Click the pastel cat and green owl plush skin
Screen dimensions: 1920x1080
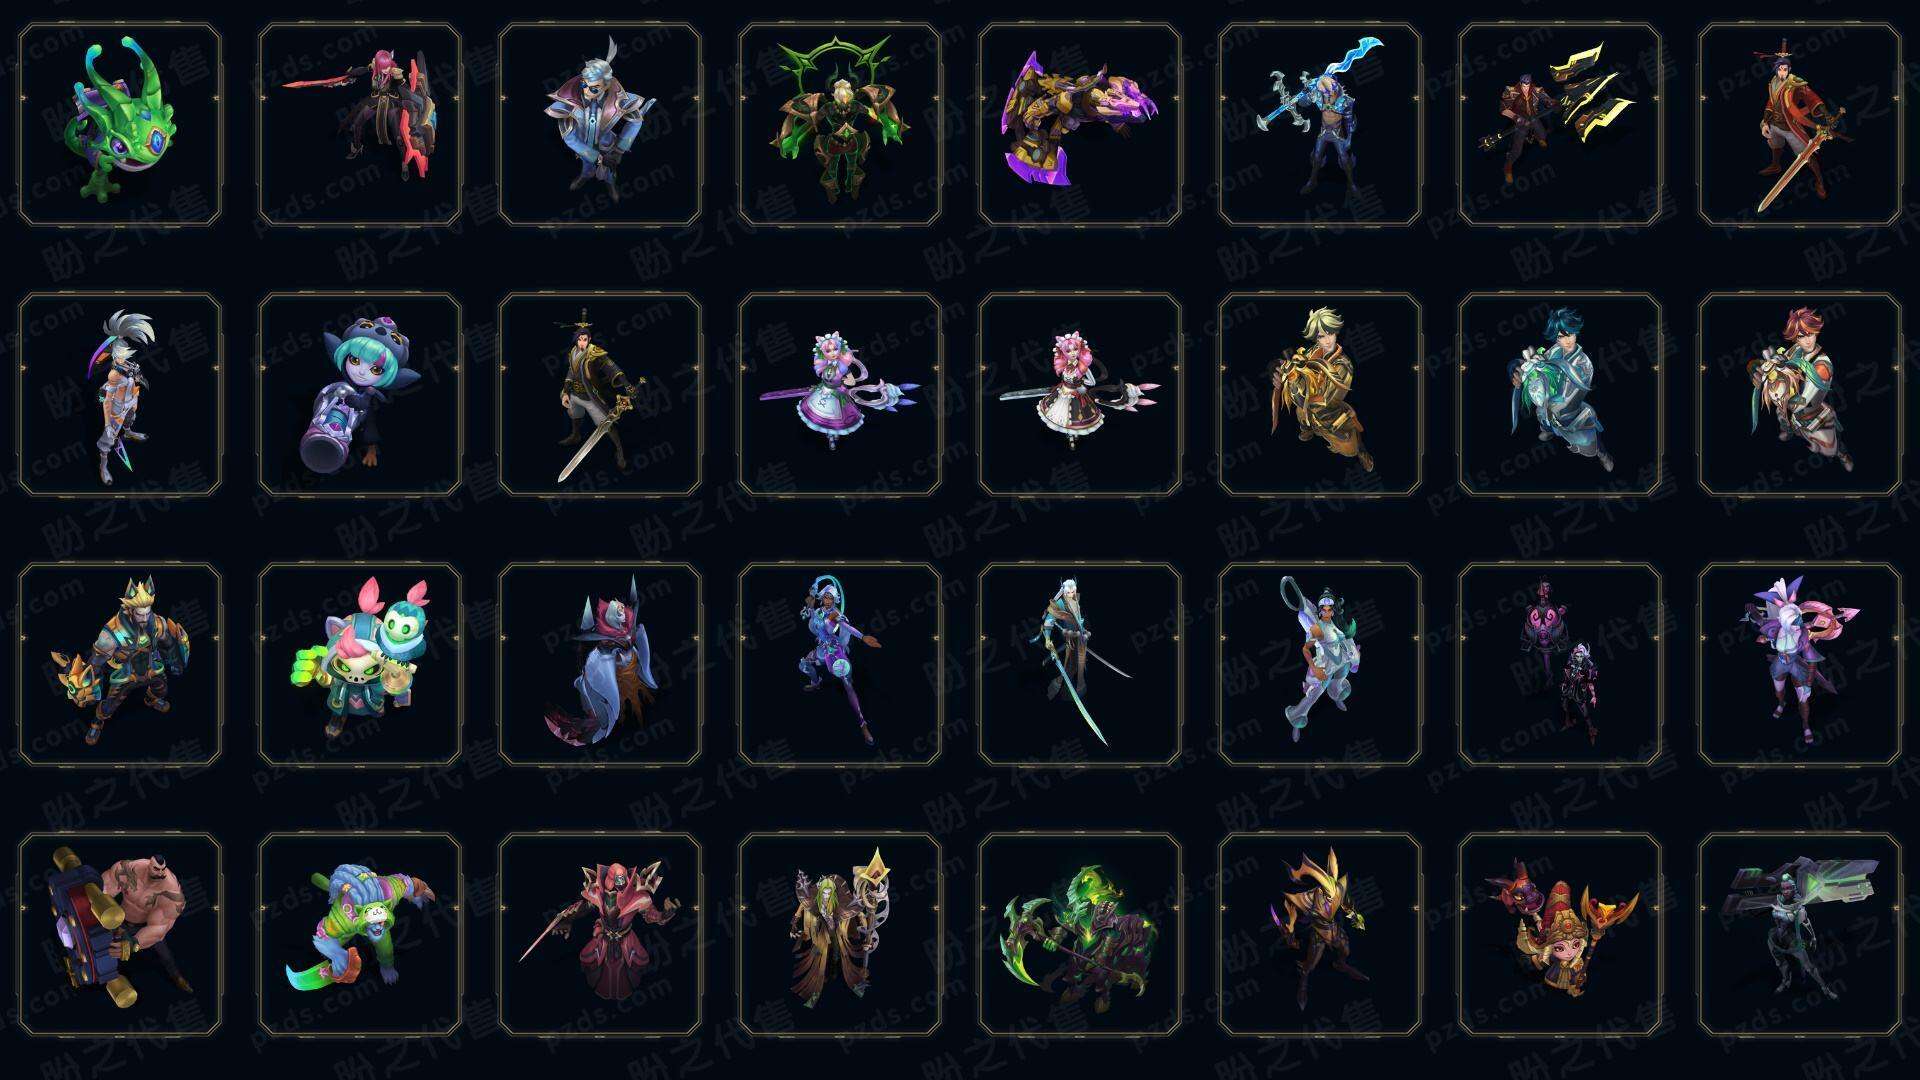pyautogui.click(x=360, y=664)
